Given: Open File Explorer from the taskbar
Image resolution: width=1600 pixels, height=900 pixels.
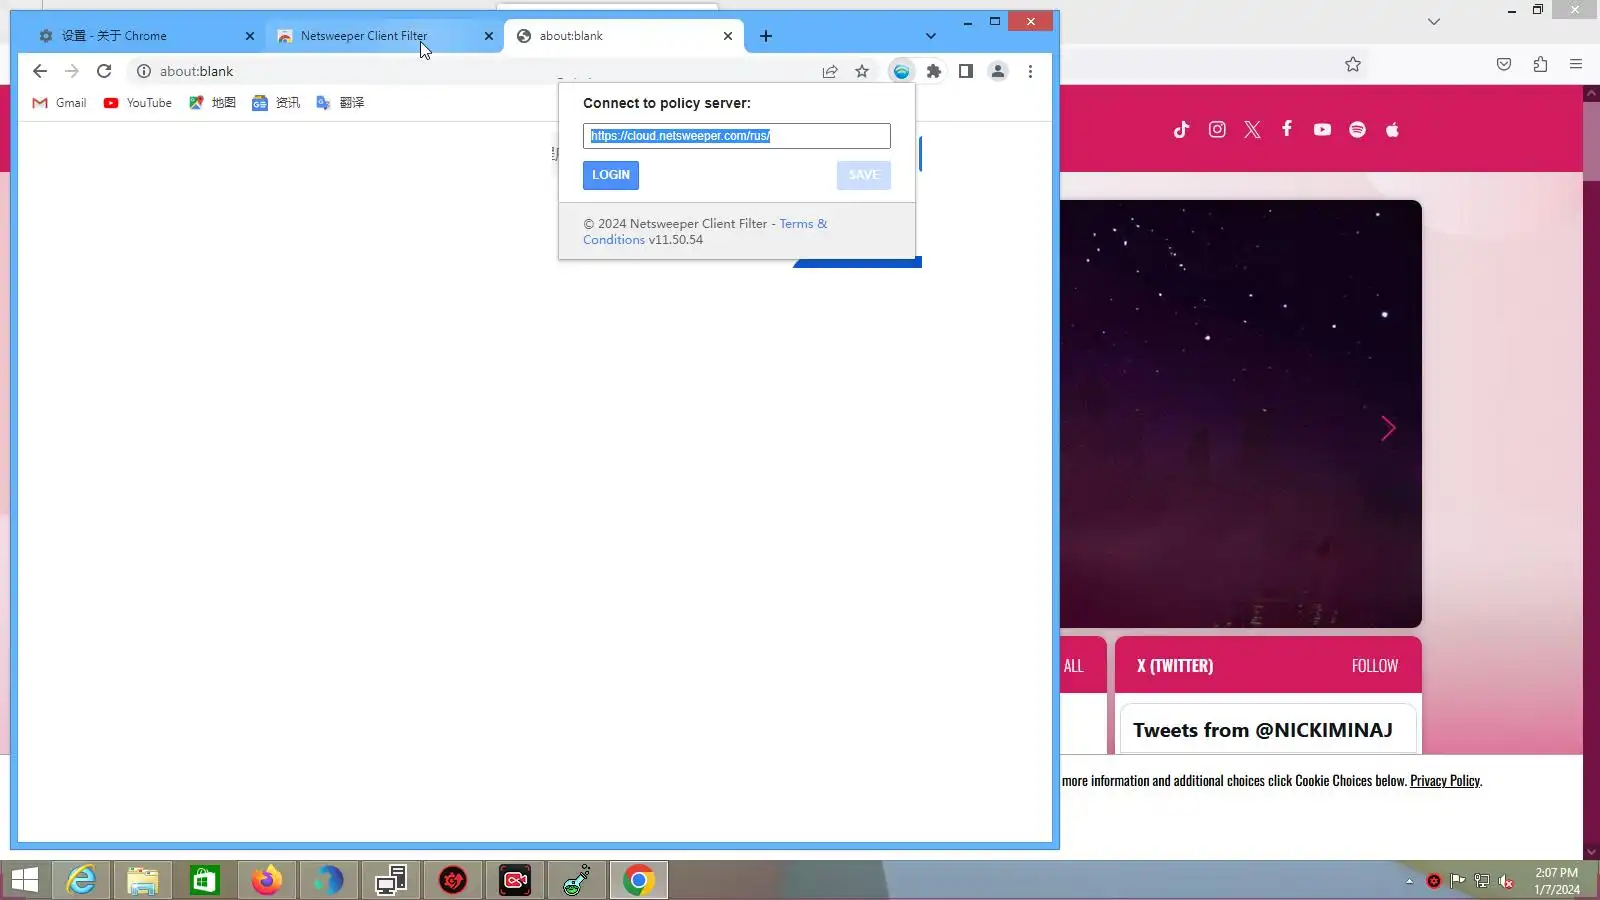Looking at the screenshot, I should pyautogui.click(x=143, y=880).
